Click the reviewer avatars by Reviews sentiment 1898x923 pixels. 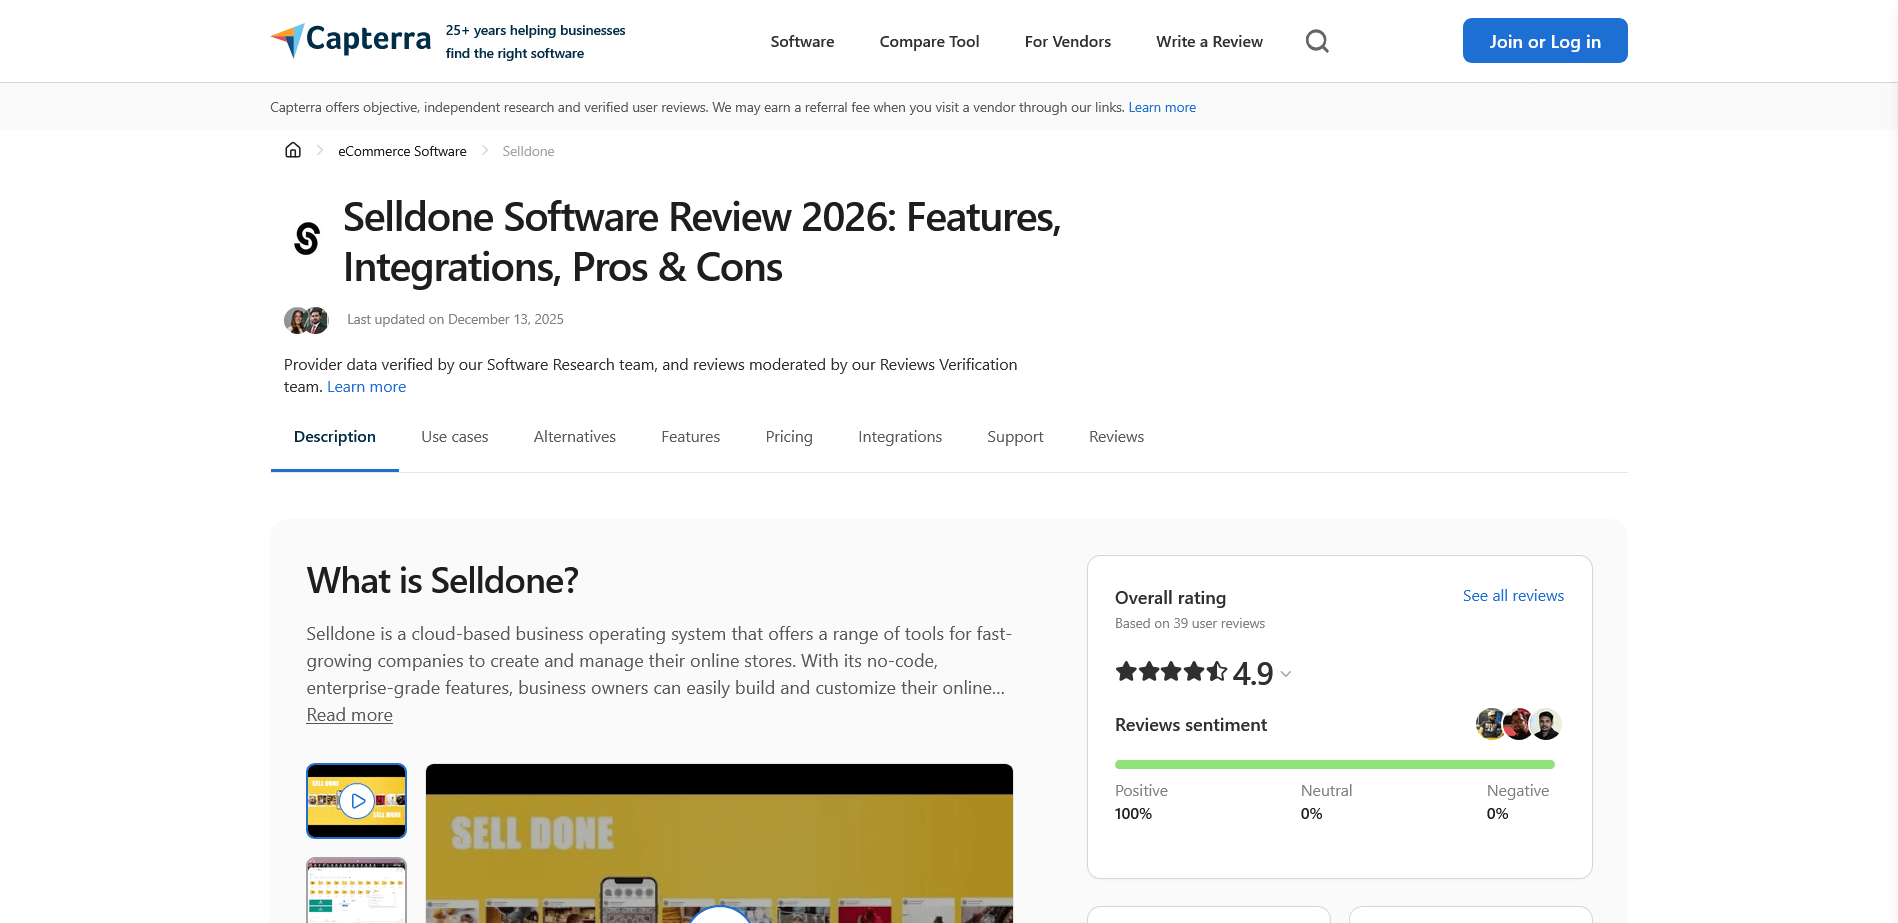[1519, 724]
